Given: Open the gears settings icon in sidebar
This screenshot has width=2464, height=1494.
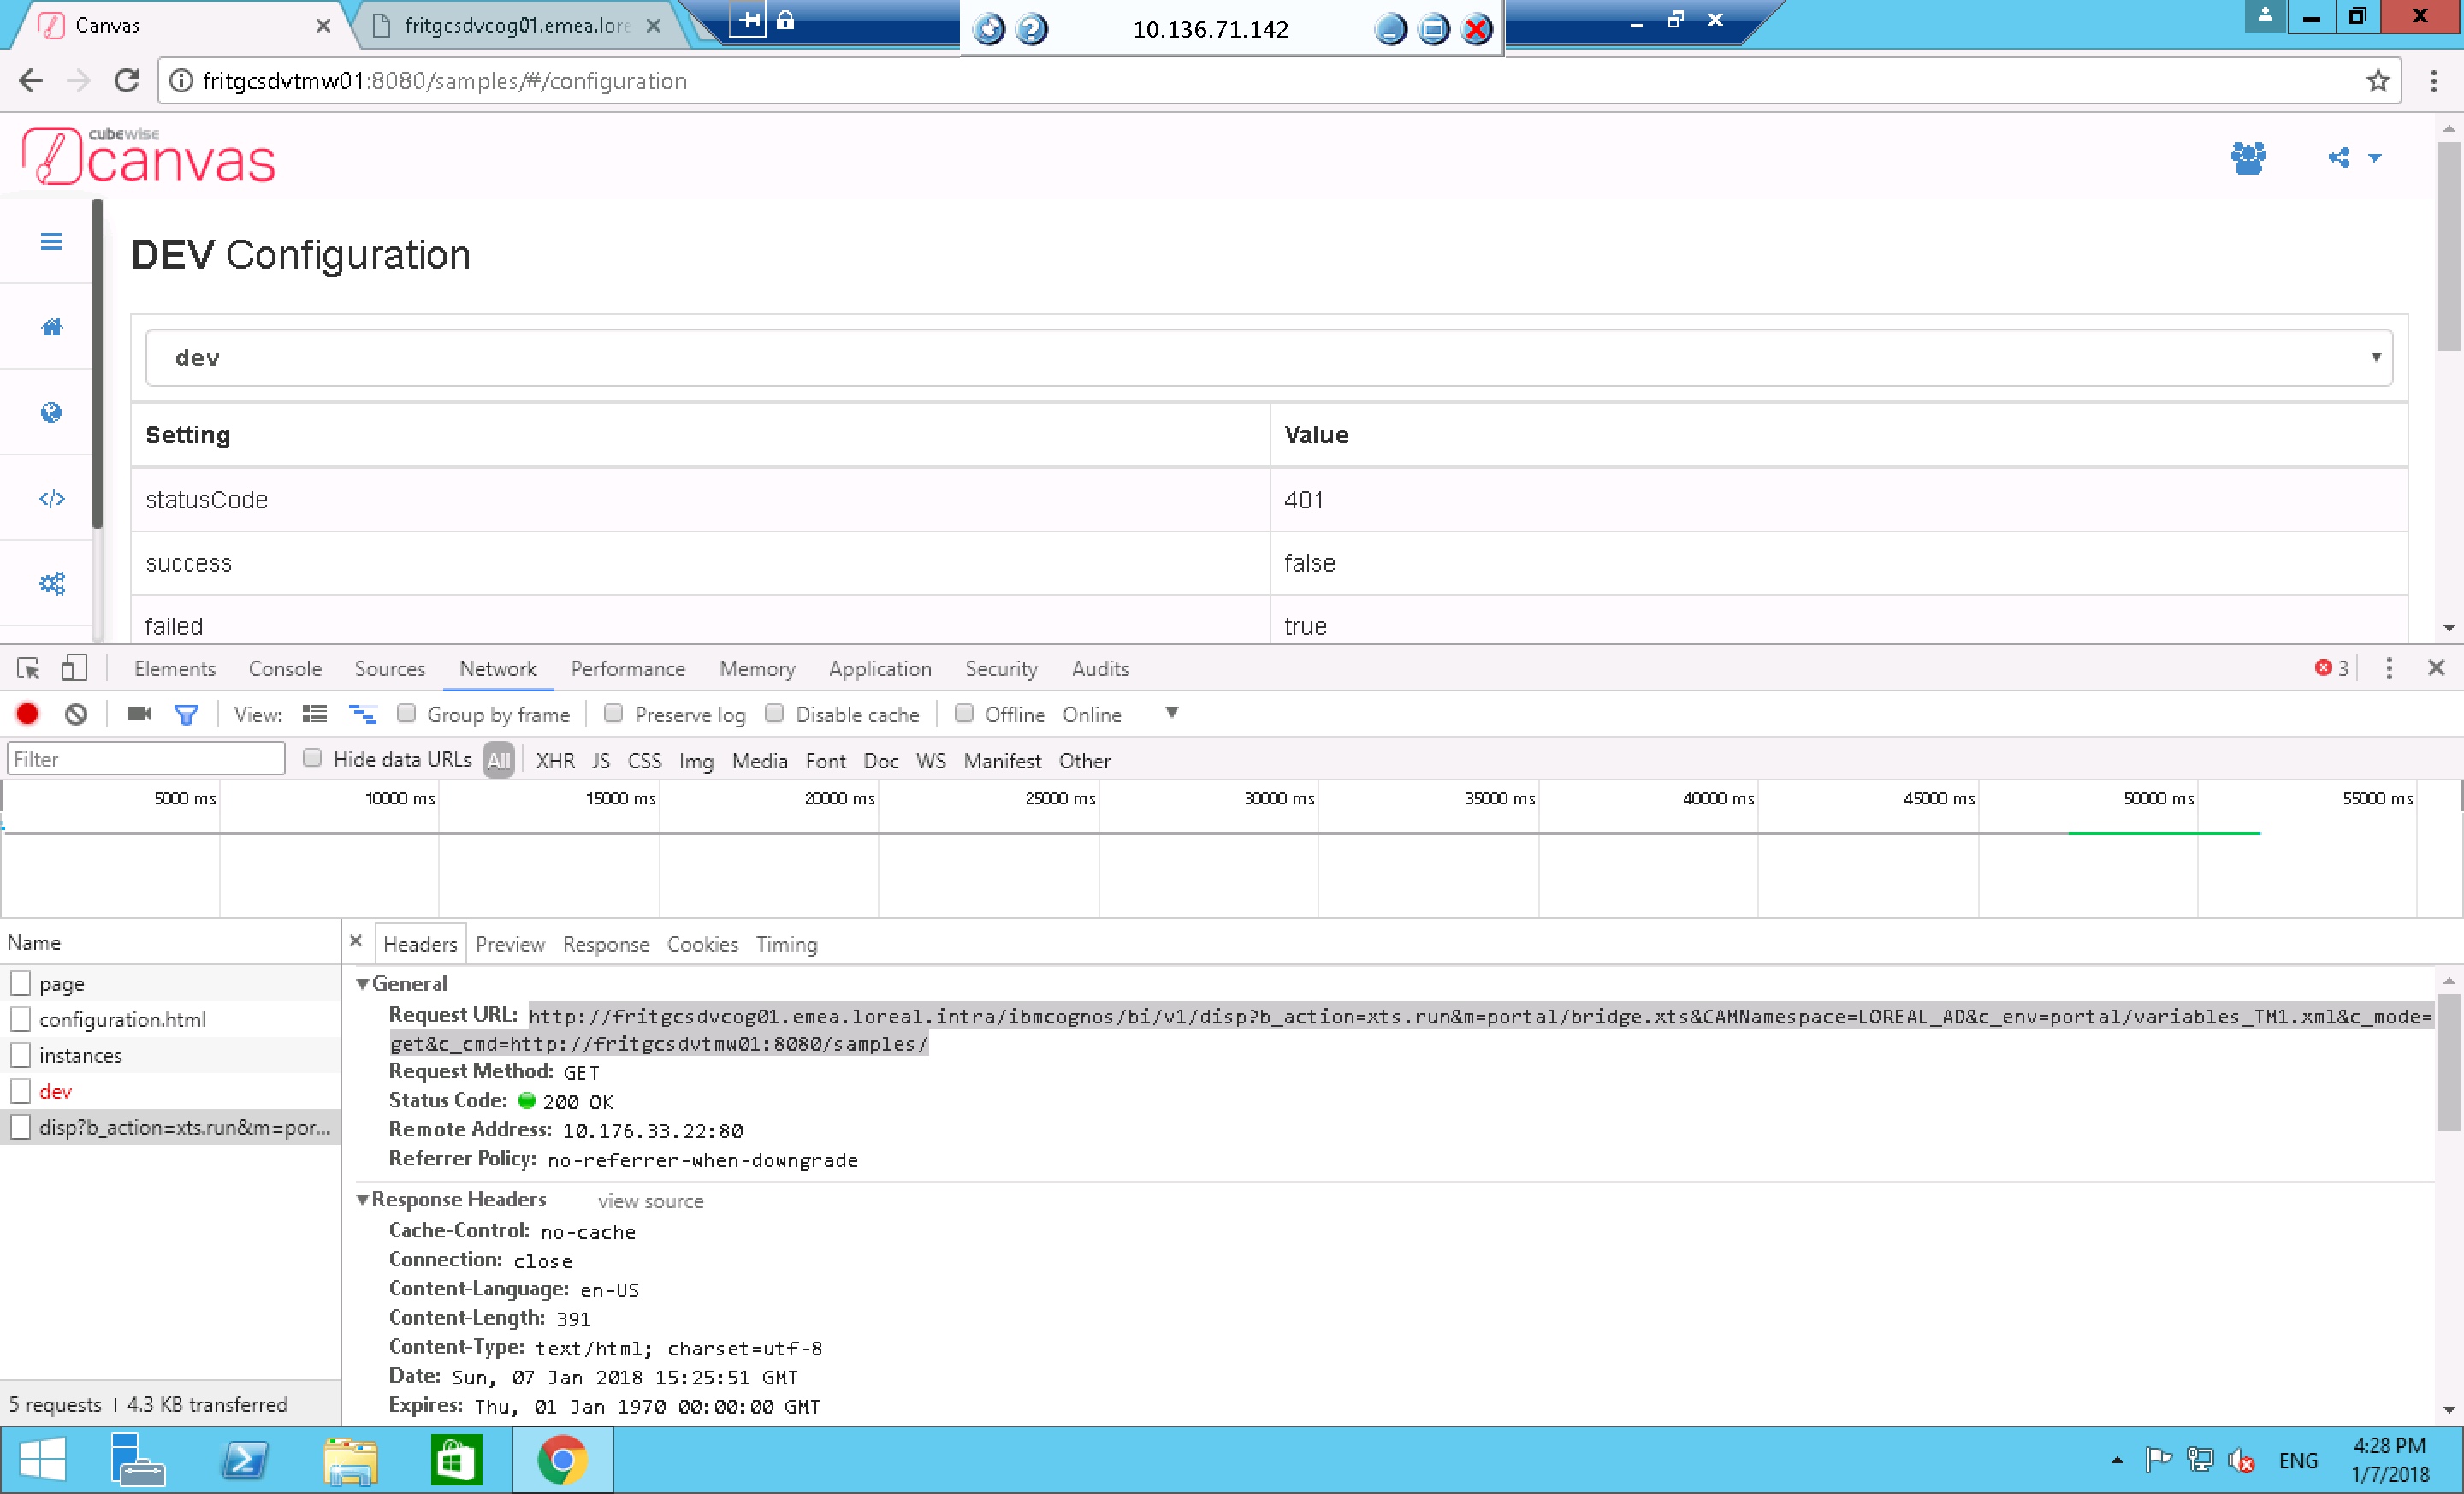Looking at the screenshot, I should click(51, 583).
